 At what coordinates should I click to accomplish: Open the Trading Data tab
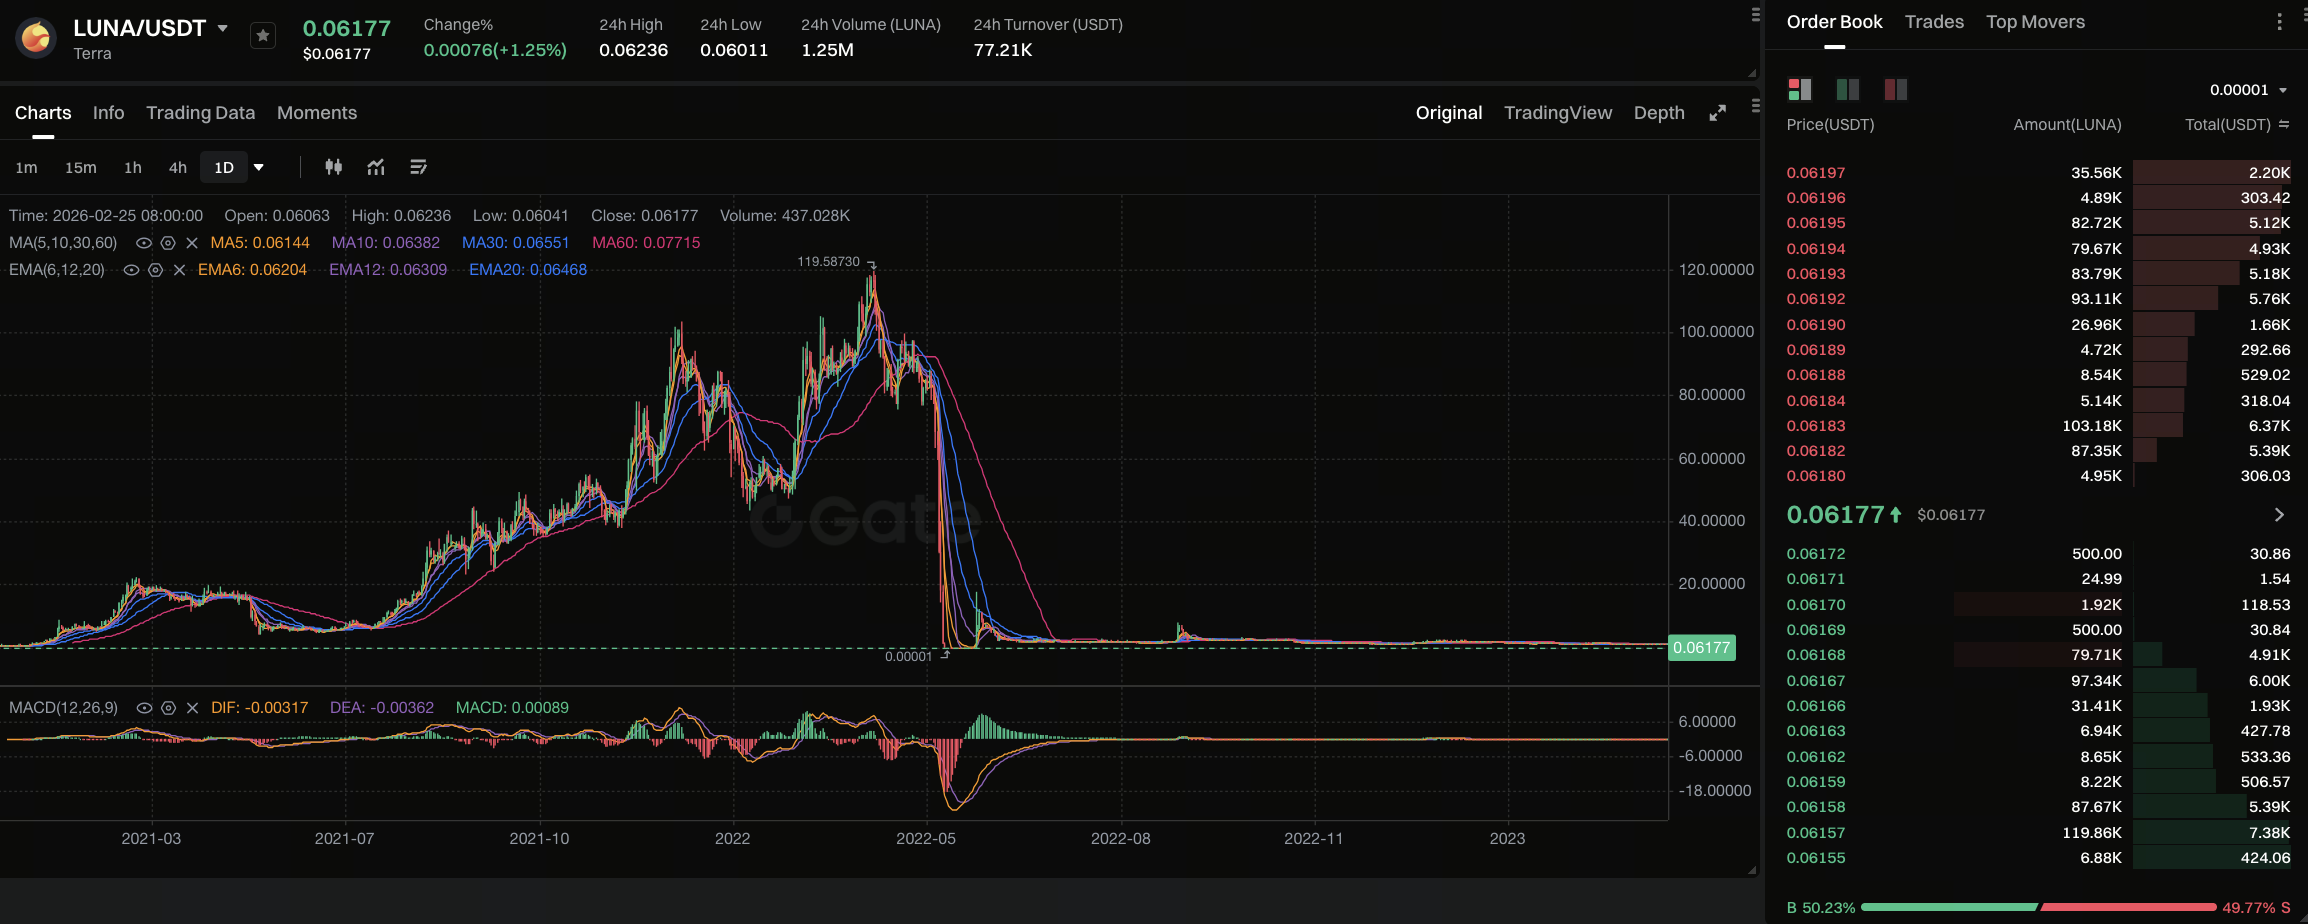[x=200, y=113]
